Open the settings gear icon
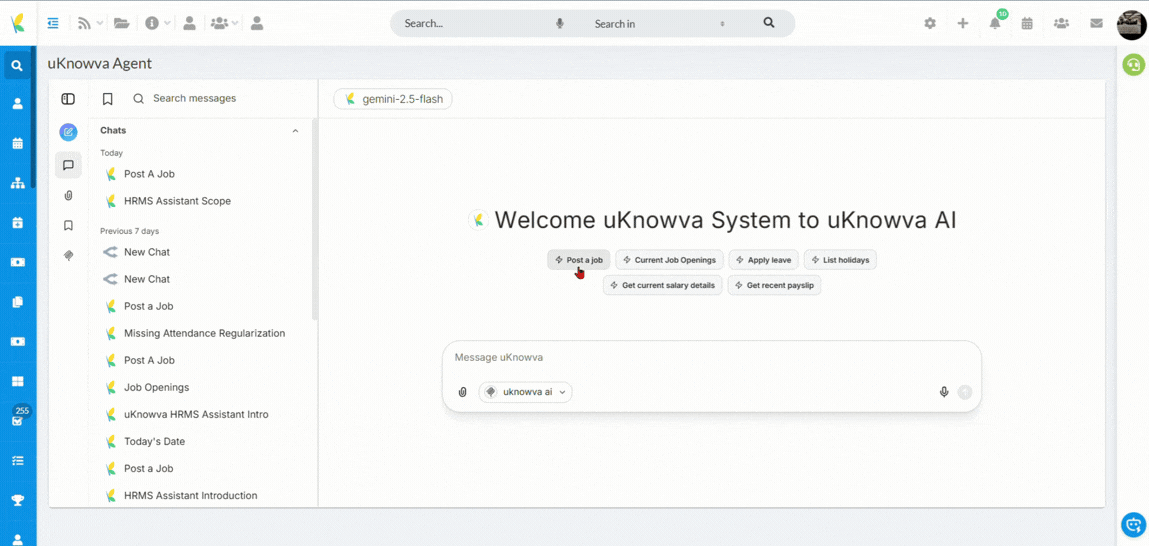This screenshot has width=1149, height=546. 930,23
